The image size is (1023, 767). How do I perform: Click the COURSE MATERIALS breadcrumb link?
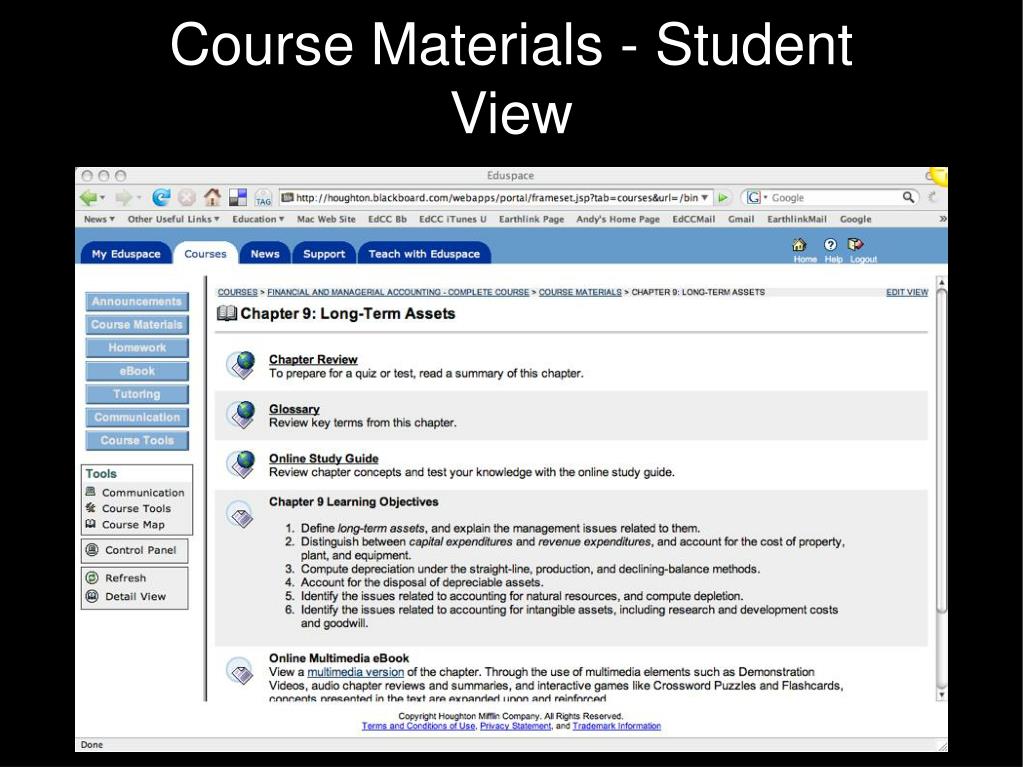[580, 292]
